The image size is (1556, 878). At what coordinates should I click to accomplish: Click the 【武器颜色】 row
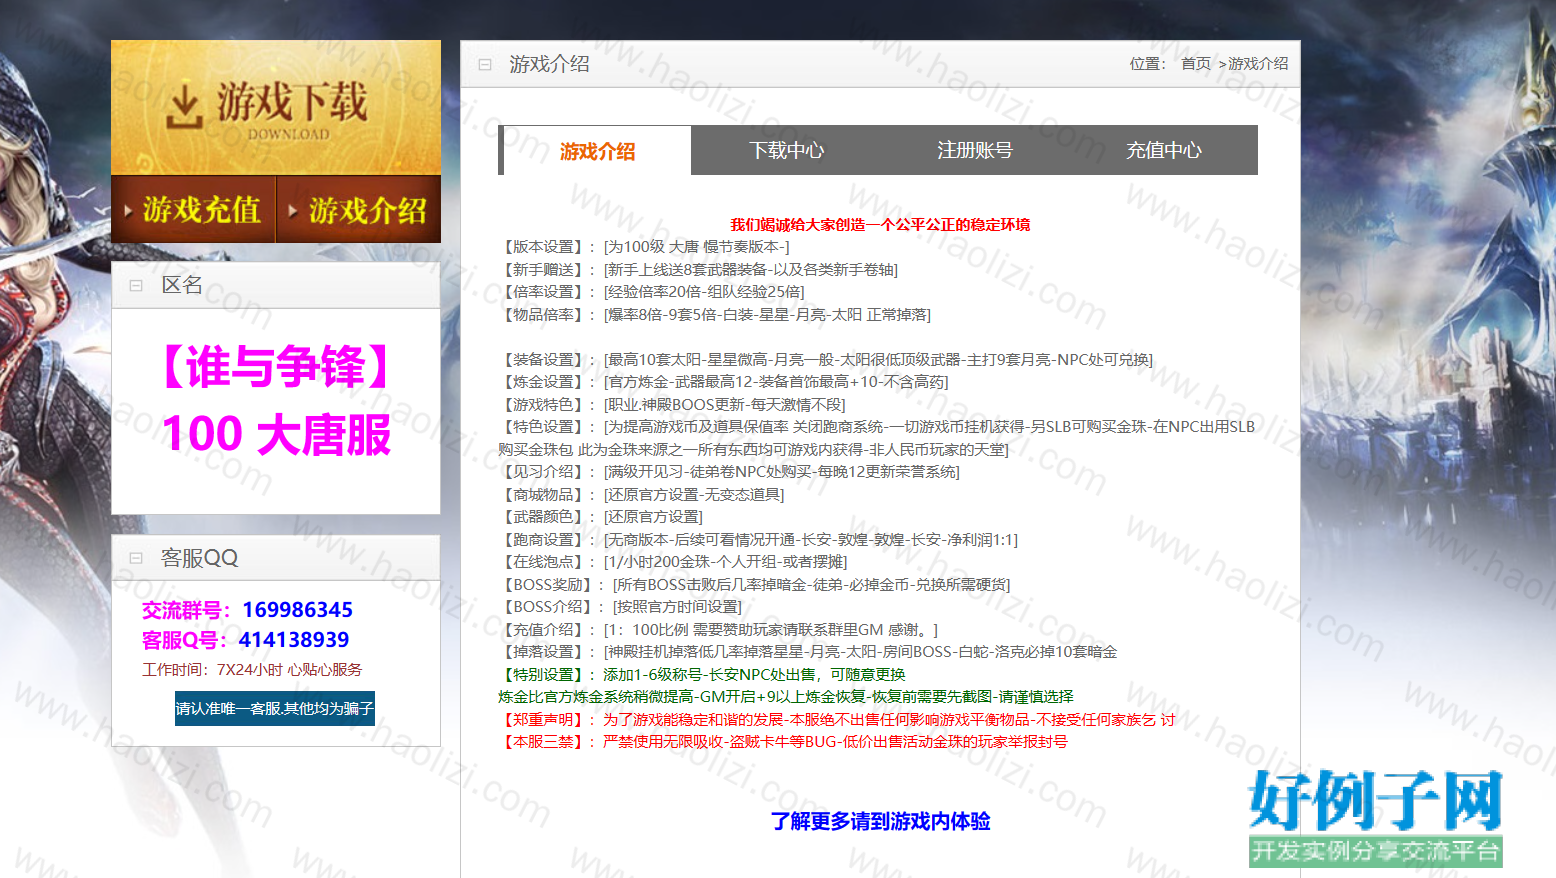pos(600,517)
